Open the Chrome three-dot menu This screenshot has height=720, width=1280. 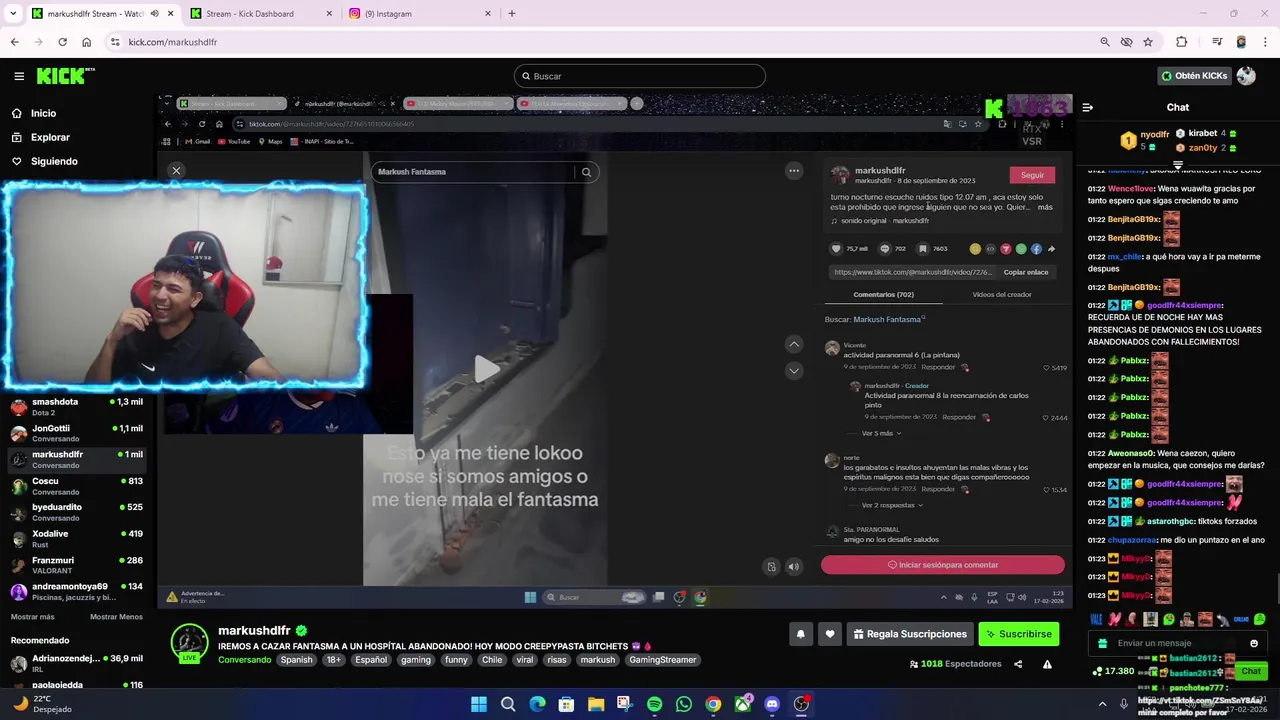click(1265, 42)
